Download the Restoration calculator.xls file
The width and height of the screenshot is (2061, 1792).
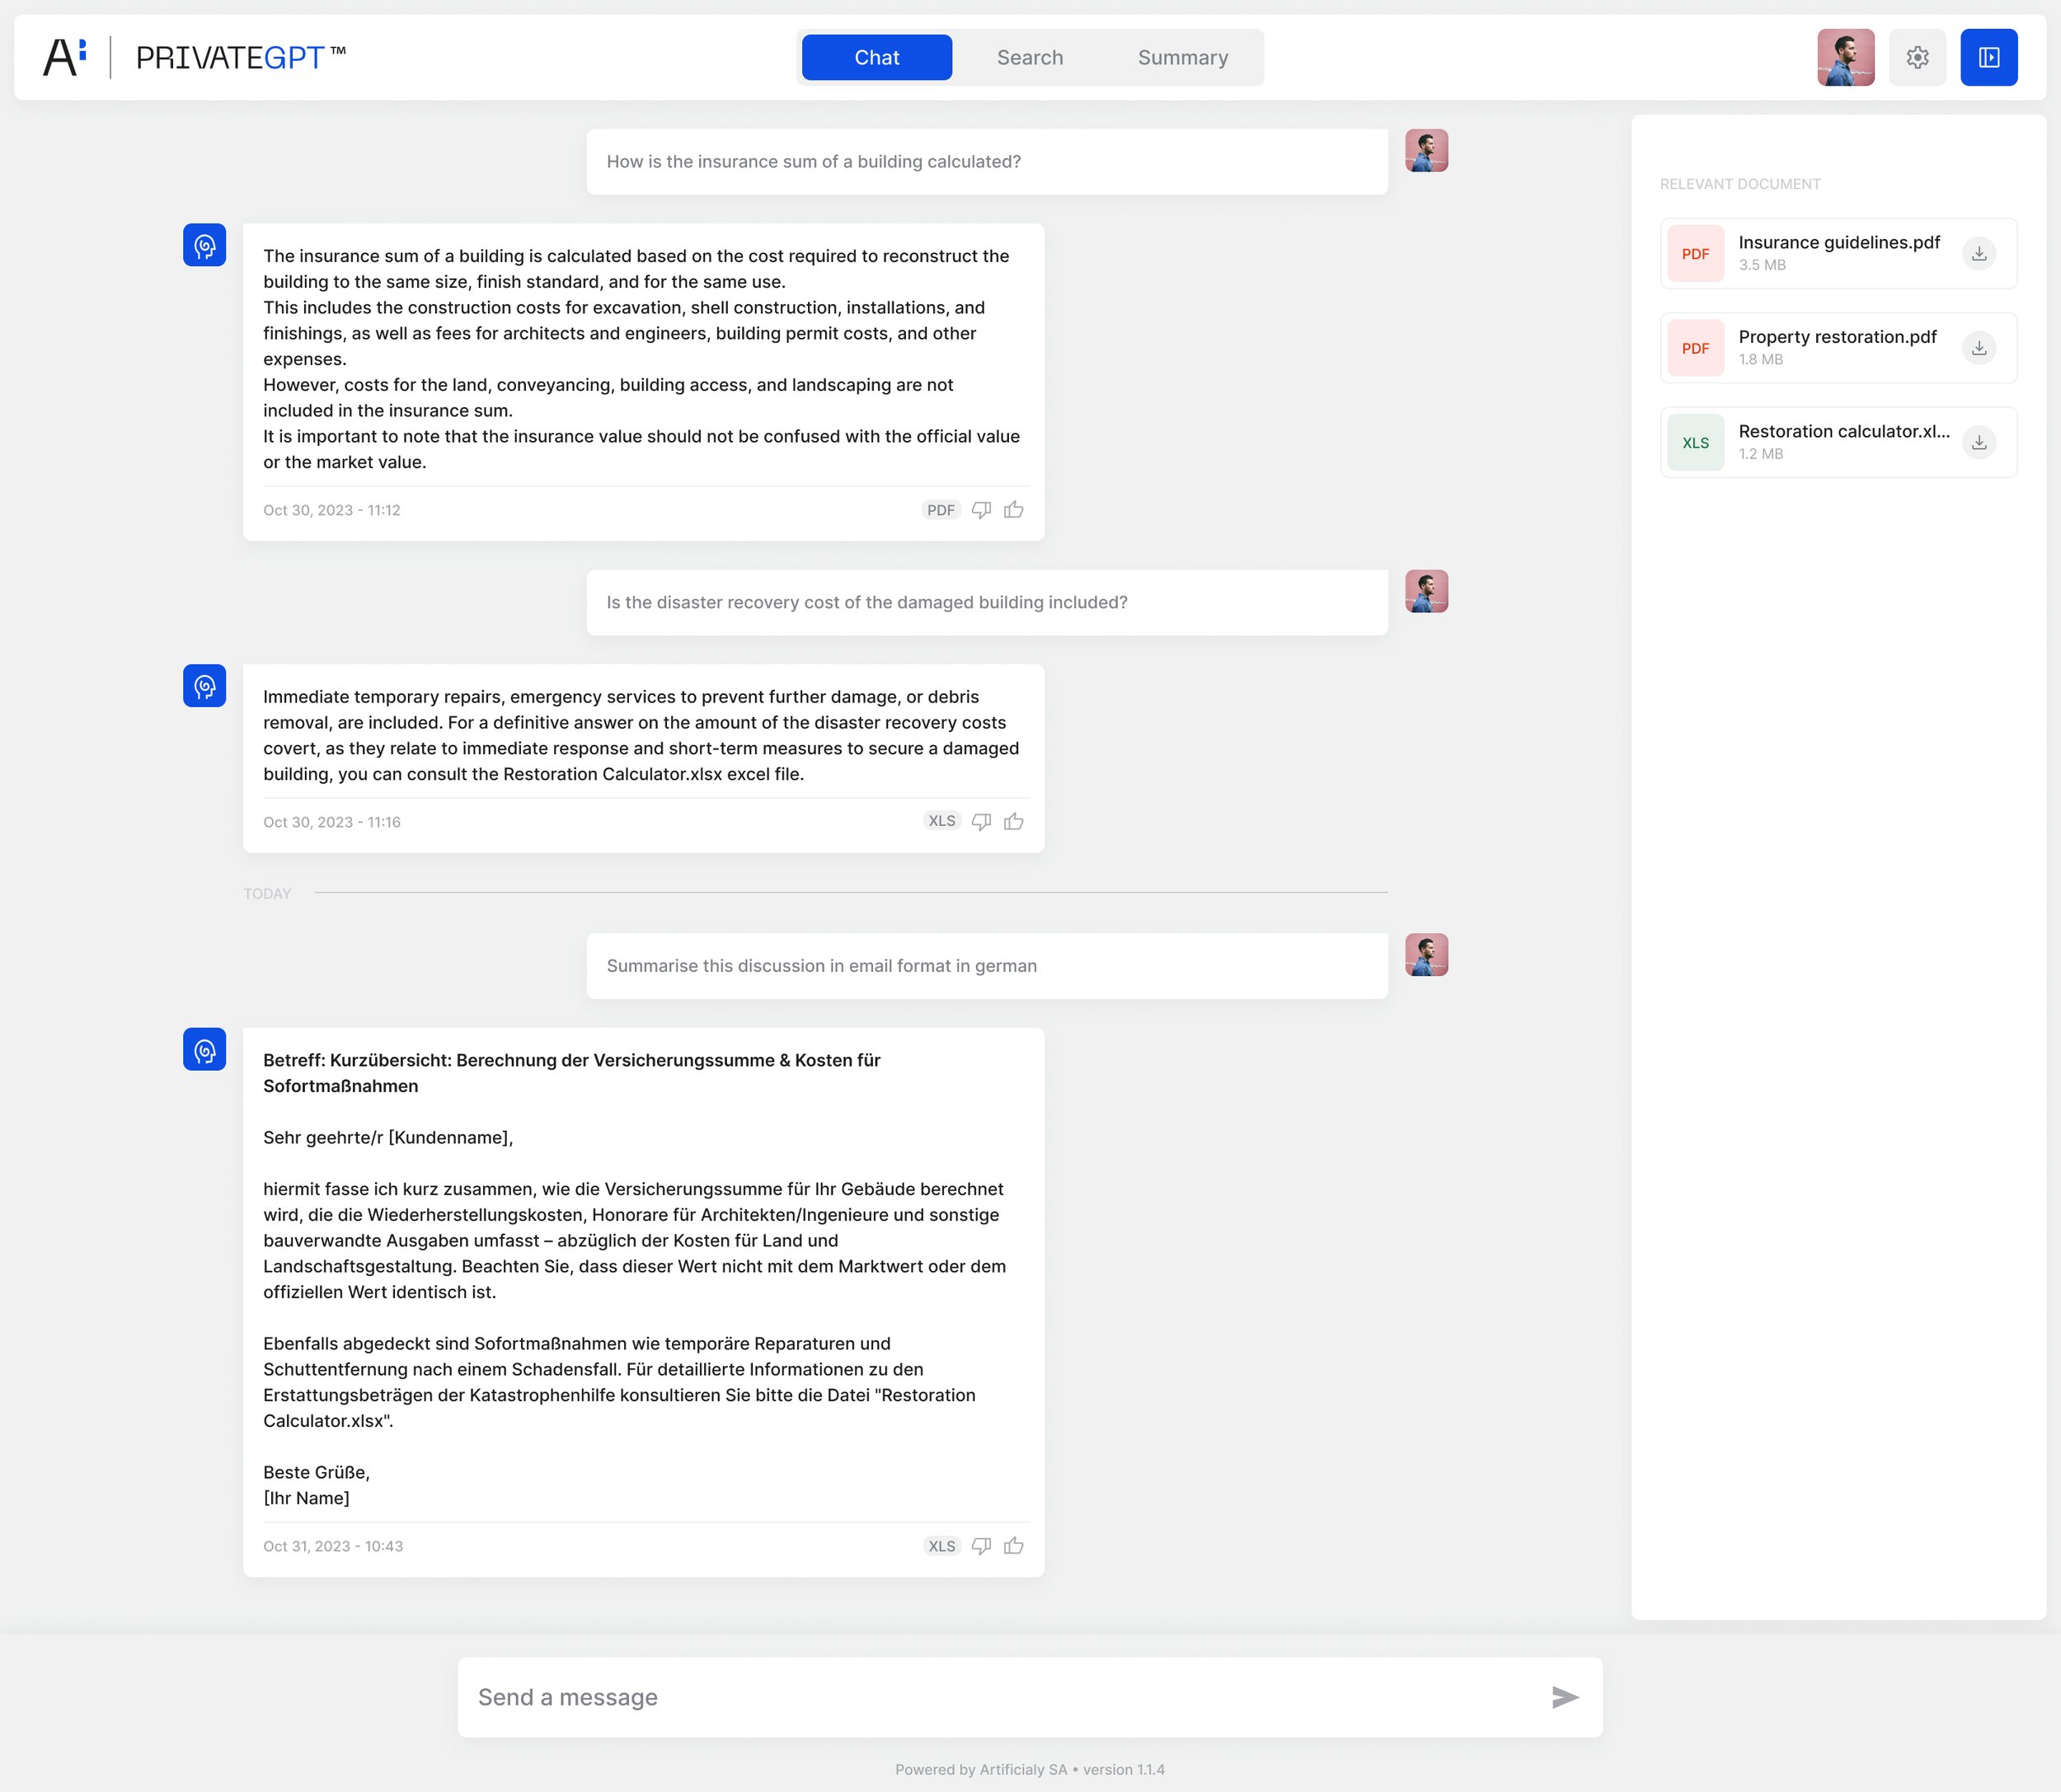1979,442
